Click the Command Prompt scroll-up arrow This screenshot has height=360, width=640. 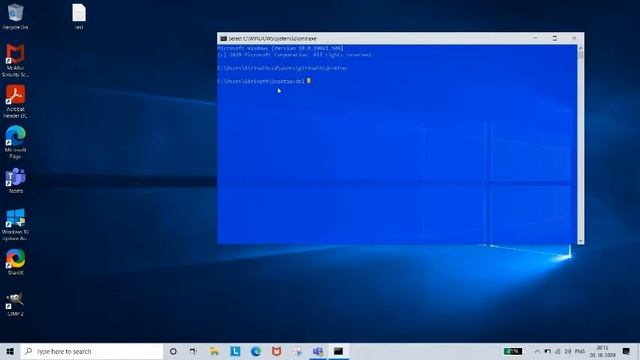click(580, 48)
